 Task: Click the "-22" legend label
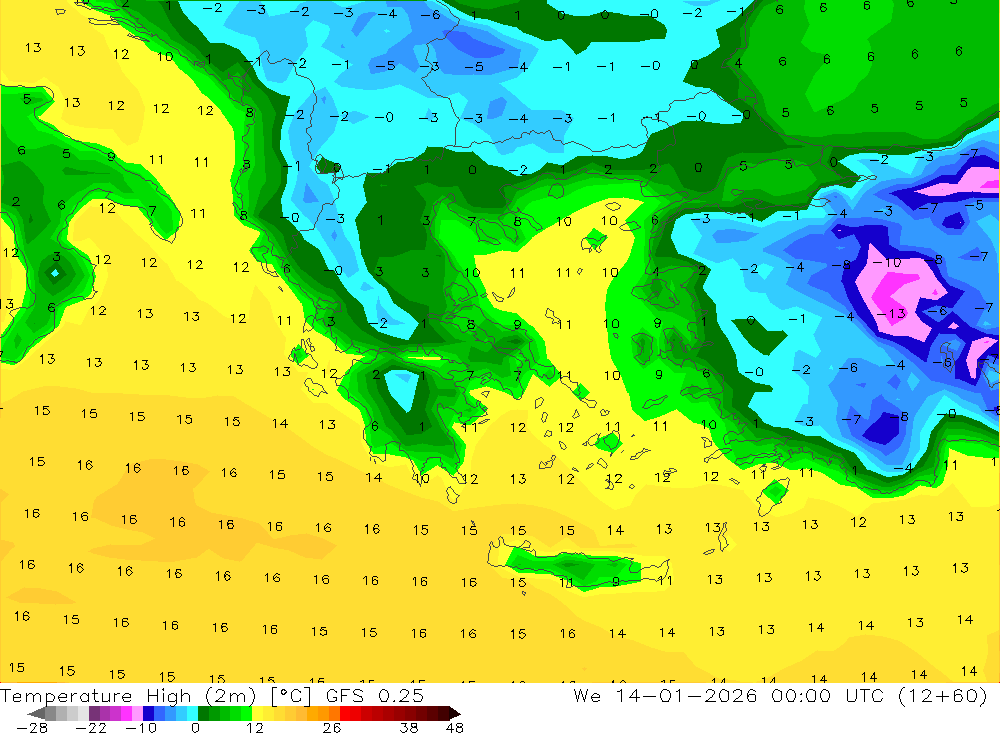click(91, 728)
